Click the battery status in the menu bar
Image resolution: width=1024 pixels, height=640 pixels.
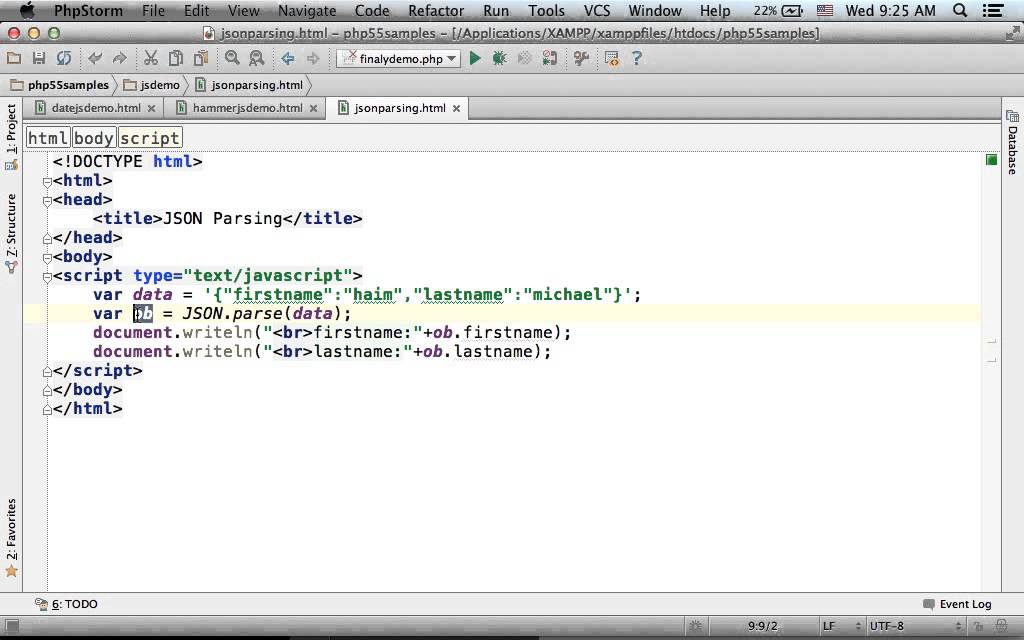pyautogui.click(x=777, y=10)
